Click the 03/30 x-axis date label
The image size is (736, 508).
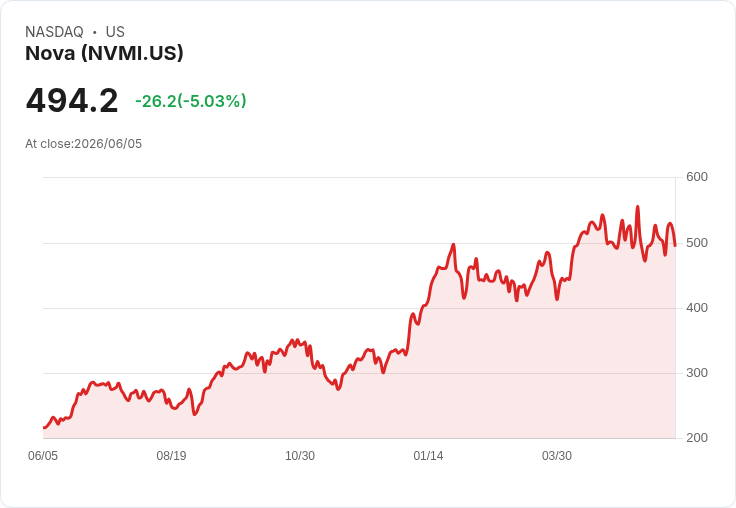click(x=557, y=456)
